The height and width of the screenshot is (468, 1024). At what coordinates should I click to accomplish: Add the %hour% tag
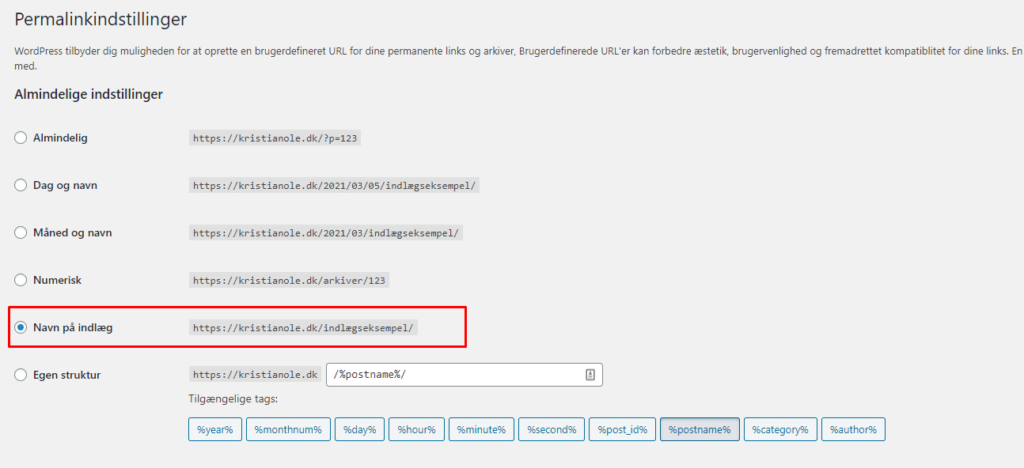417,429
